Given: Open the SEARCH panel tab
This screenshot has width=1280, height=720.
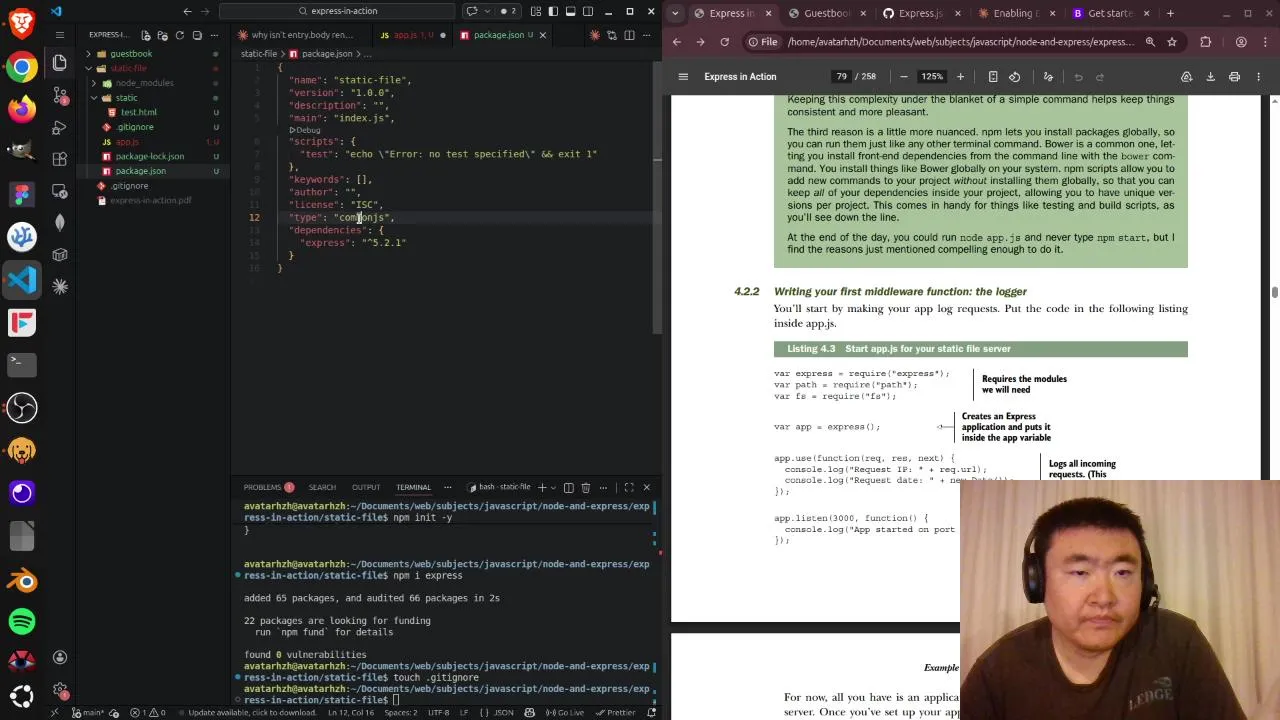Looking at the screenshot, I should point(322,487).
